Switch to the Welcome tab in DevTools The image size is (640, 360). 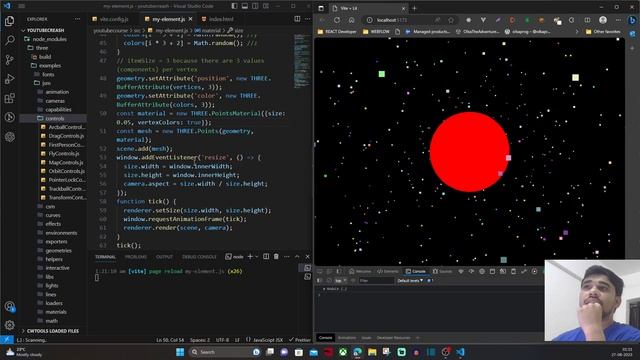tap(360, 271)
